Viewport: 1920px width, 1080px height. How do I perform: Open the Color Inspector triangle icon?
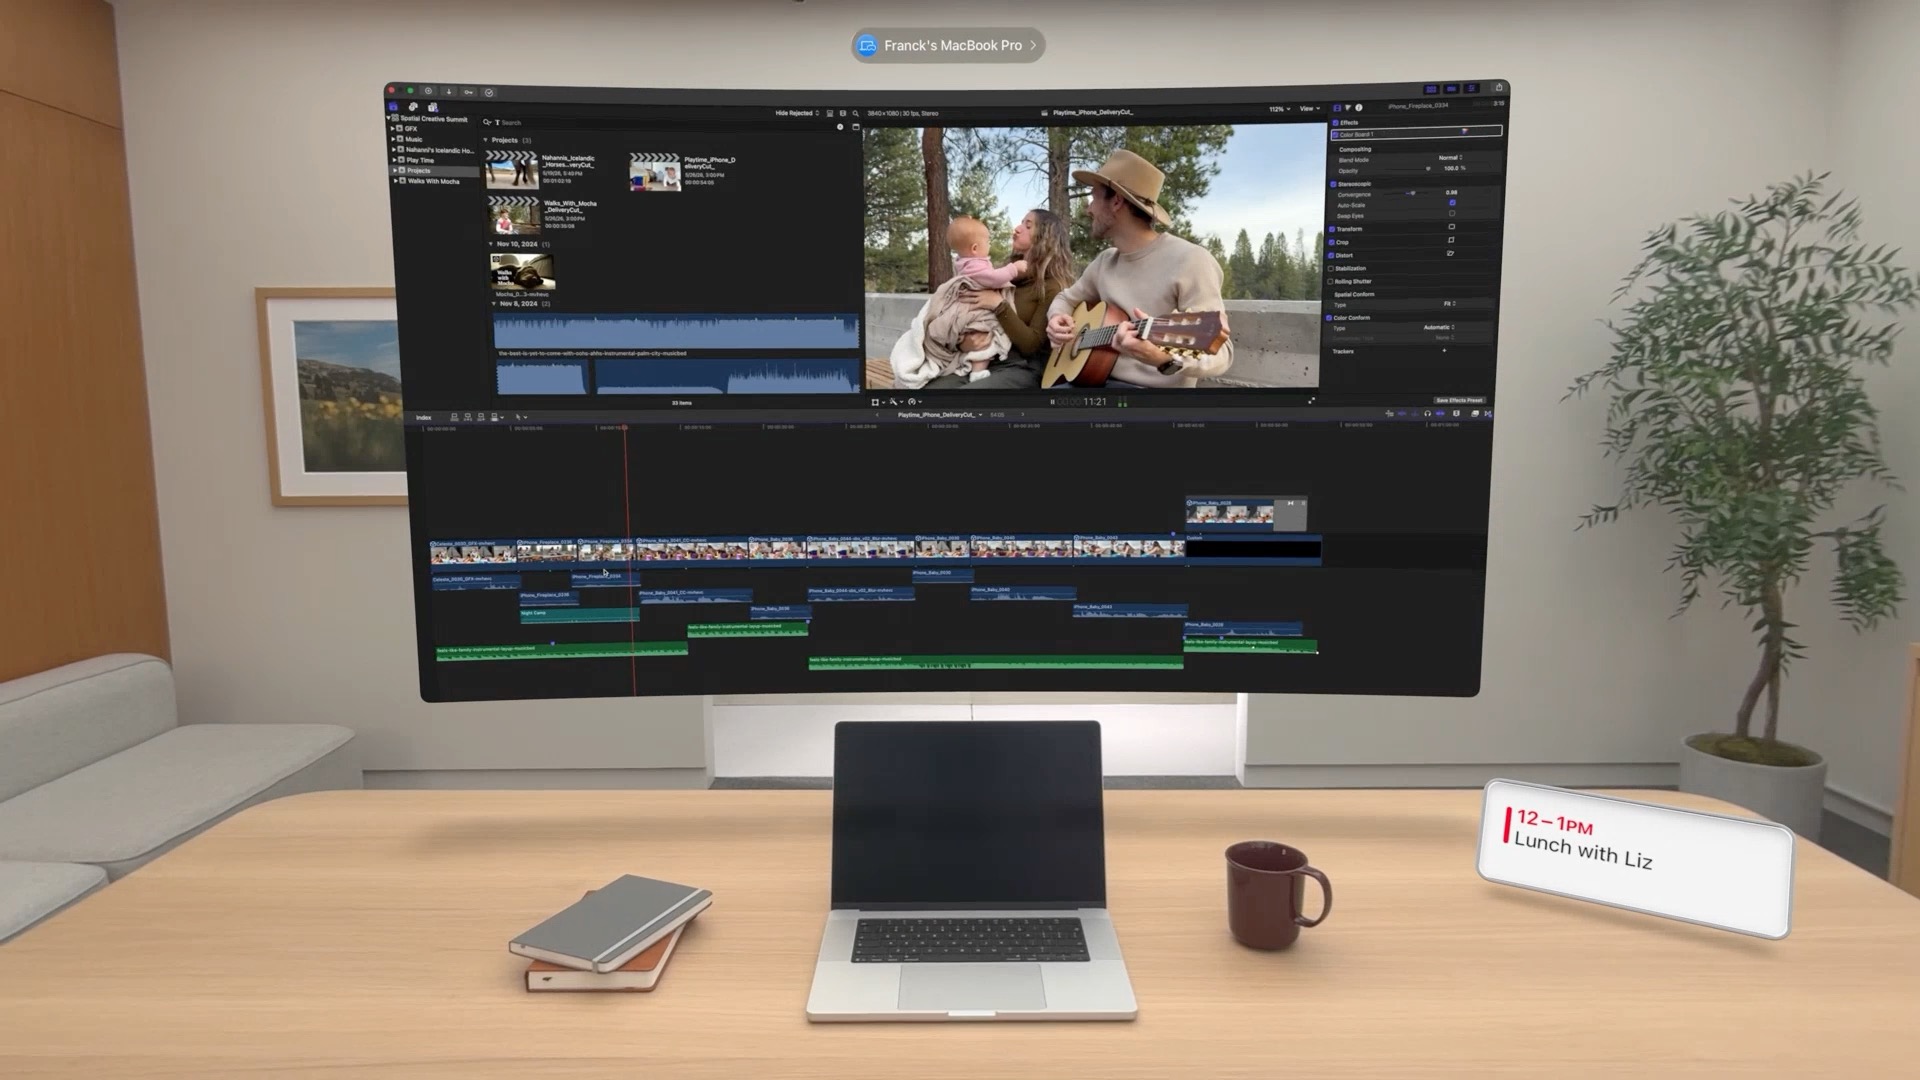pyautogui.click(x=1348, y=107)
